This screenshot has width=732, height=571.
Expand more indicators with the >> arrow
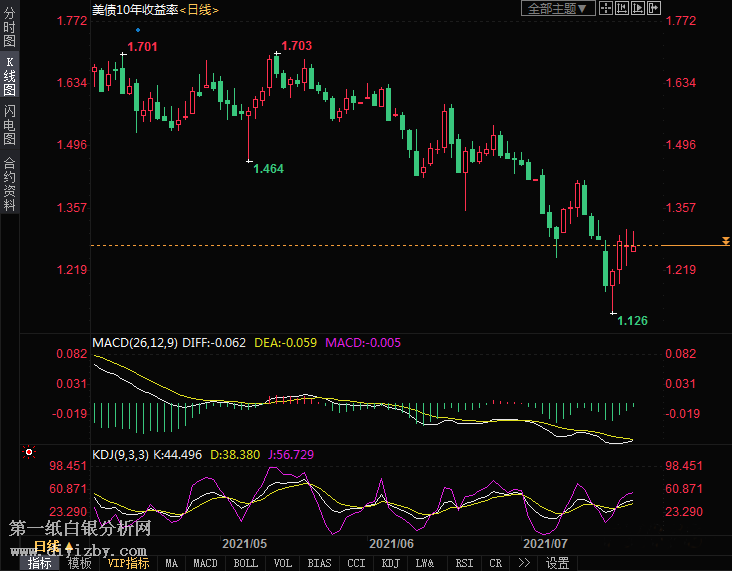524,563
